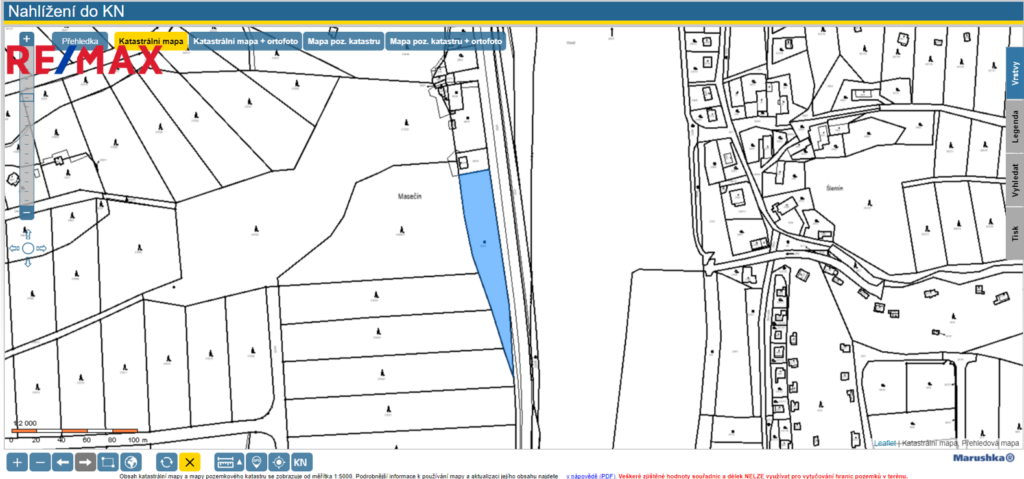
Task: Select the Katastrální mapa tab
Action: [x=151, y=41]
